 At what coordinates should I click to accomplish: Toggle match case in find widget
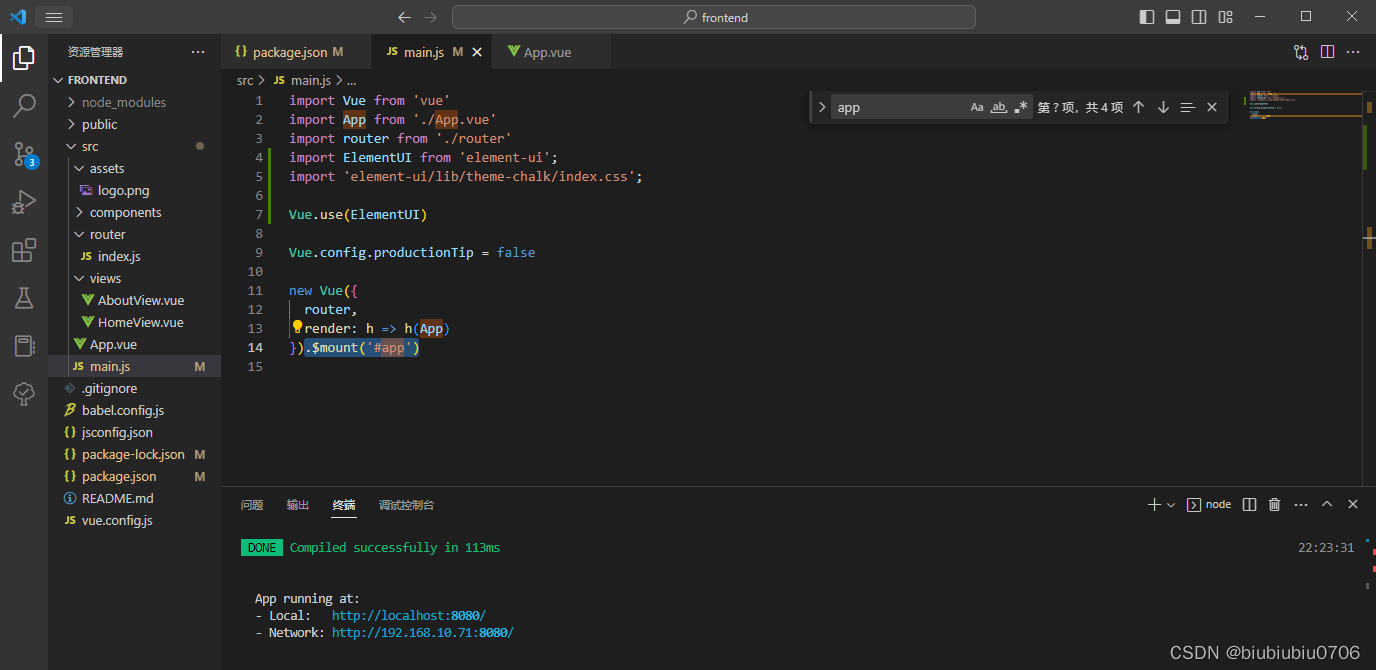coord(977,108)
